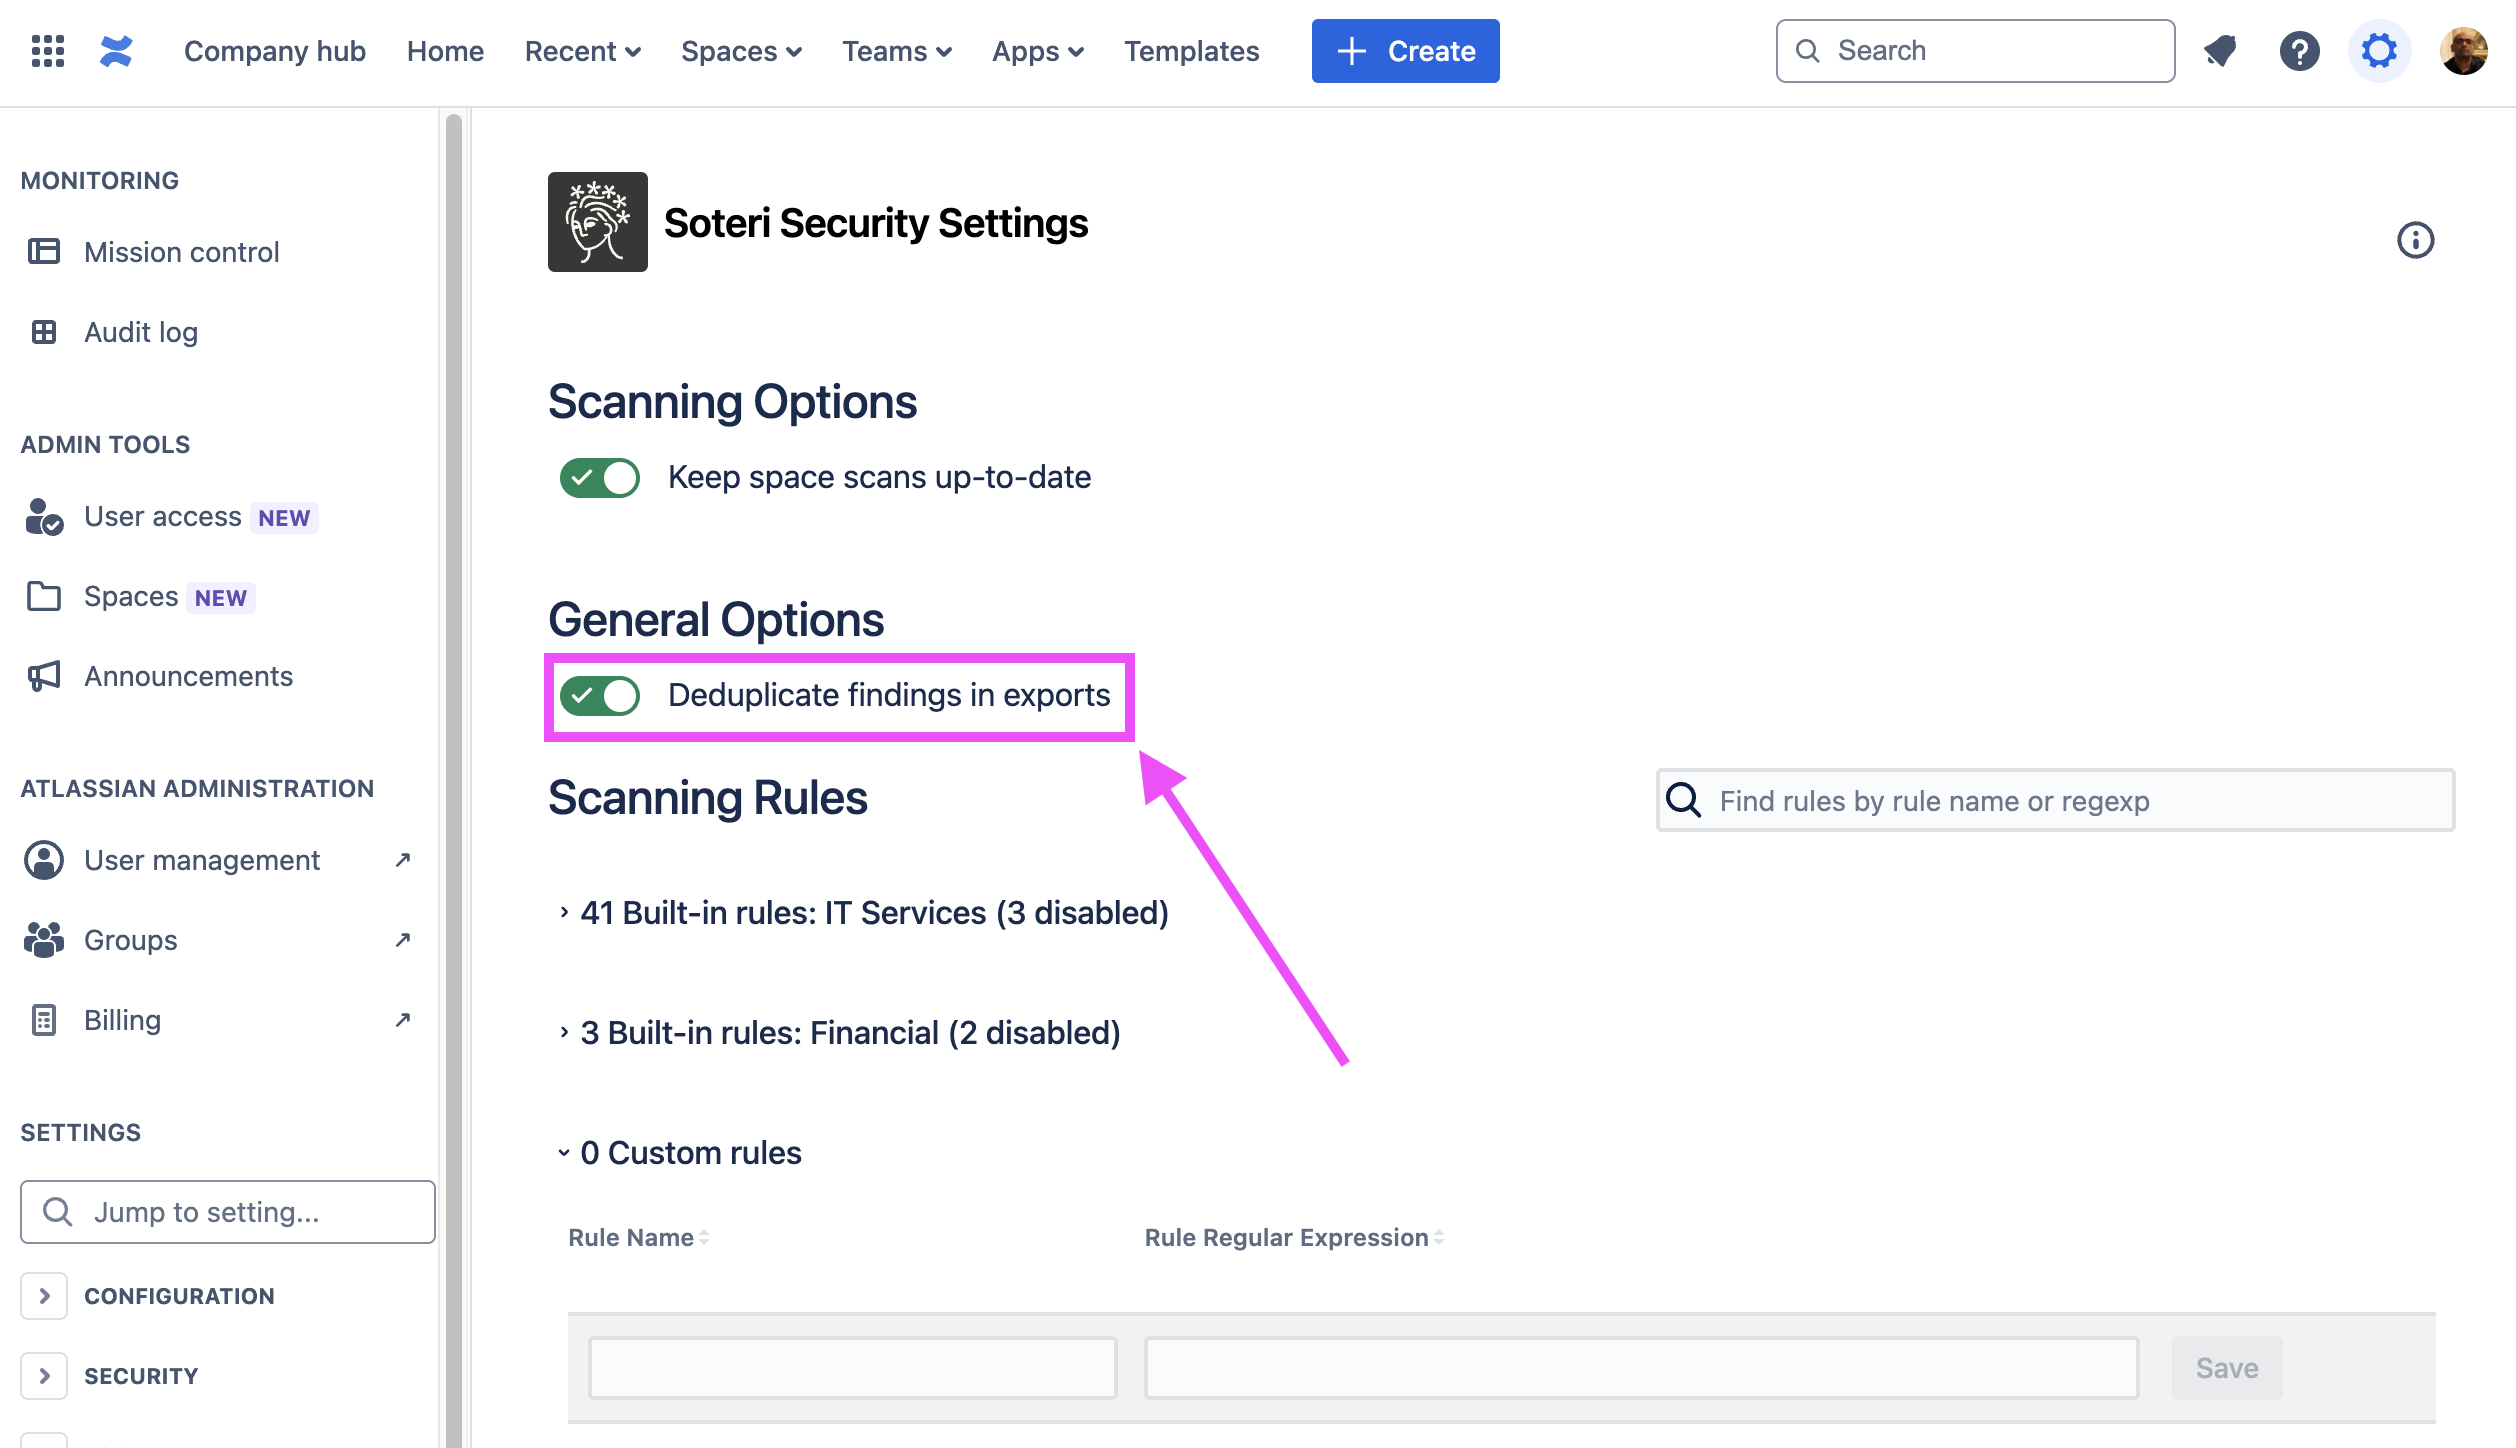Expand the SECURITY settings section

(x=44, y=1376)
